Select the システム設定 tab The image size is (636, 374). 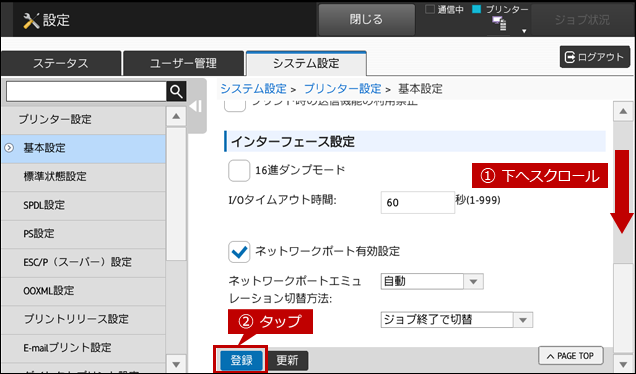pyautogui.click(x=306, y=63)
